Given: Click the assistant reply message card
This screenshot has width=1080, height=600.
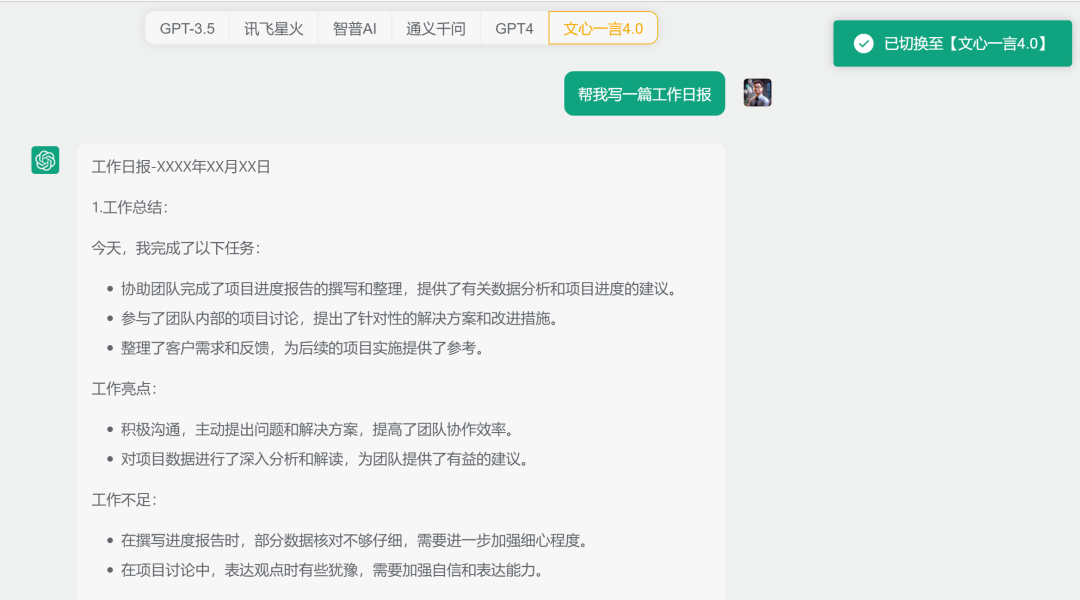Looking at the screenshot, I should pyautogui.click(x=400, y=370).
